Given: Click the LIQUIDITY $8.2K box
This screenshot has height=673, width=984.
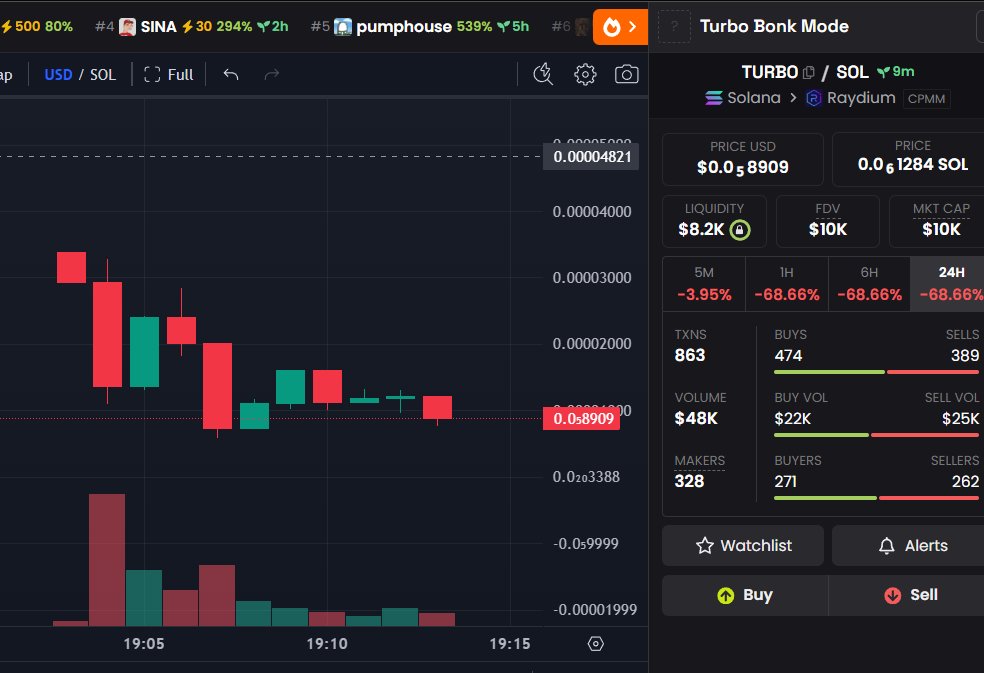Looking at the screenshot, I should coord(714,222).
